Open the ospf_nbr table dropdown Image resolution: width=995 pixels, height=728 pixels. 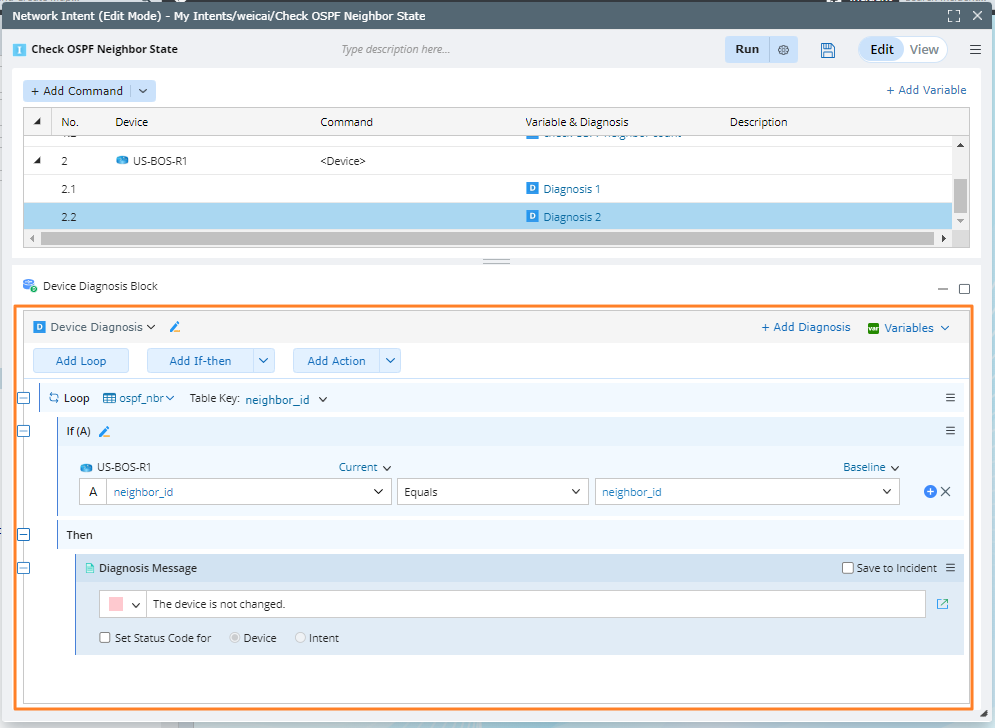tap(139, 398)
